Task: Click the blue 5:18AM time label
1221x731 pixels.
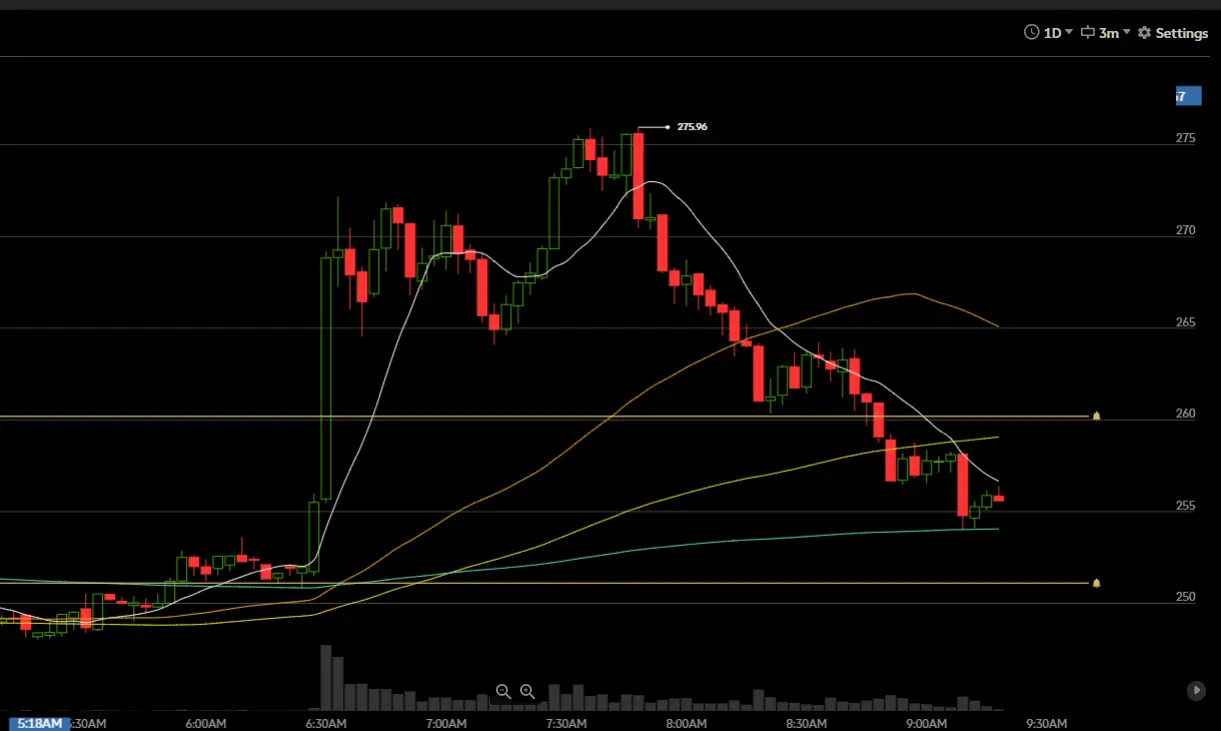Action: (38, 723)
